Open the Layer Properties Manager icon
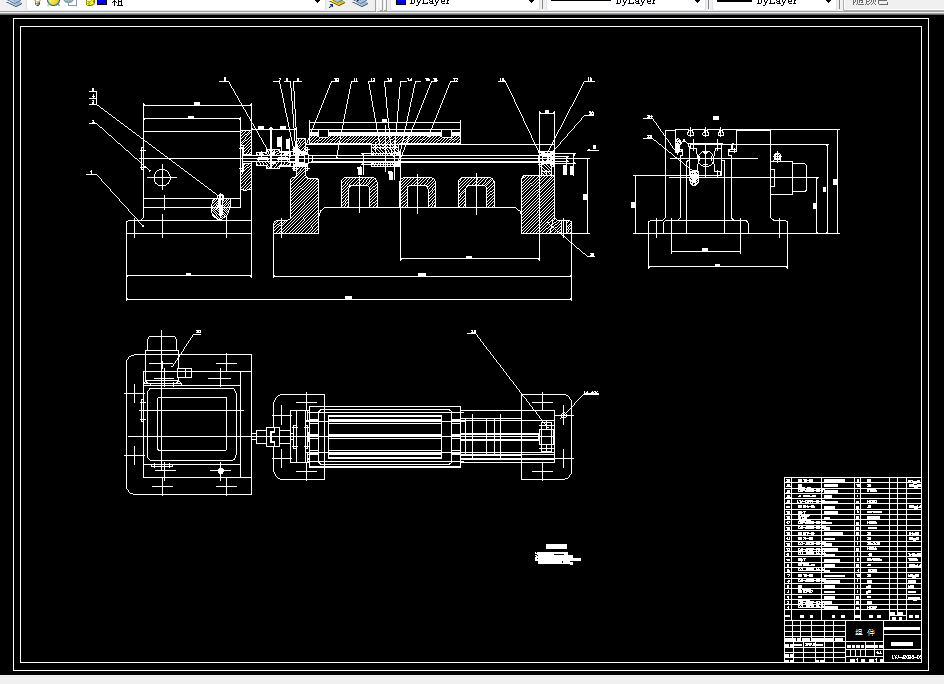The height and width of the screenshot is (684, 944). pos(13,2)
